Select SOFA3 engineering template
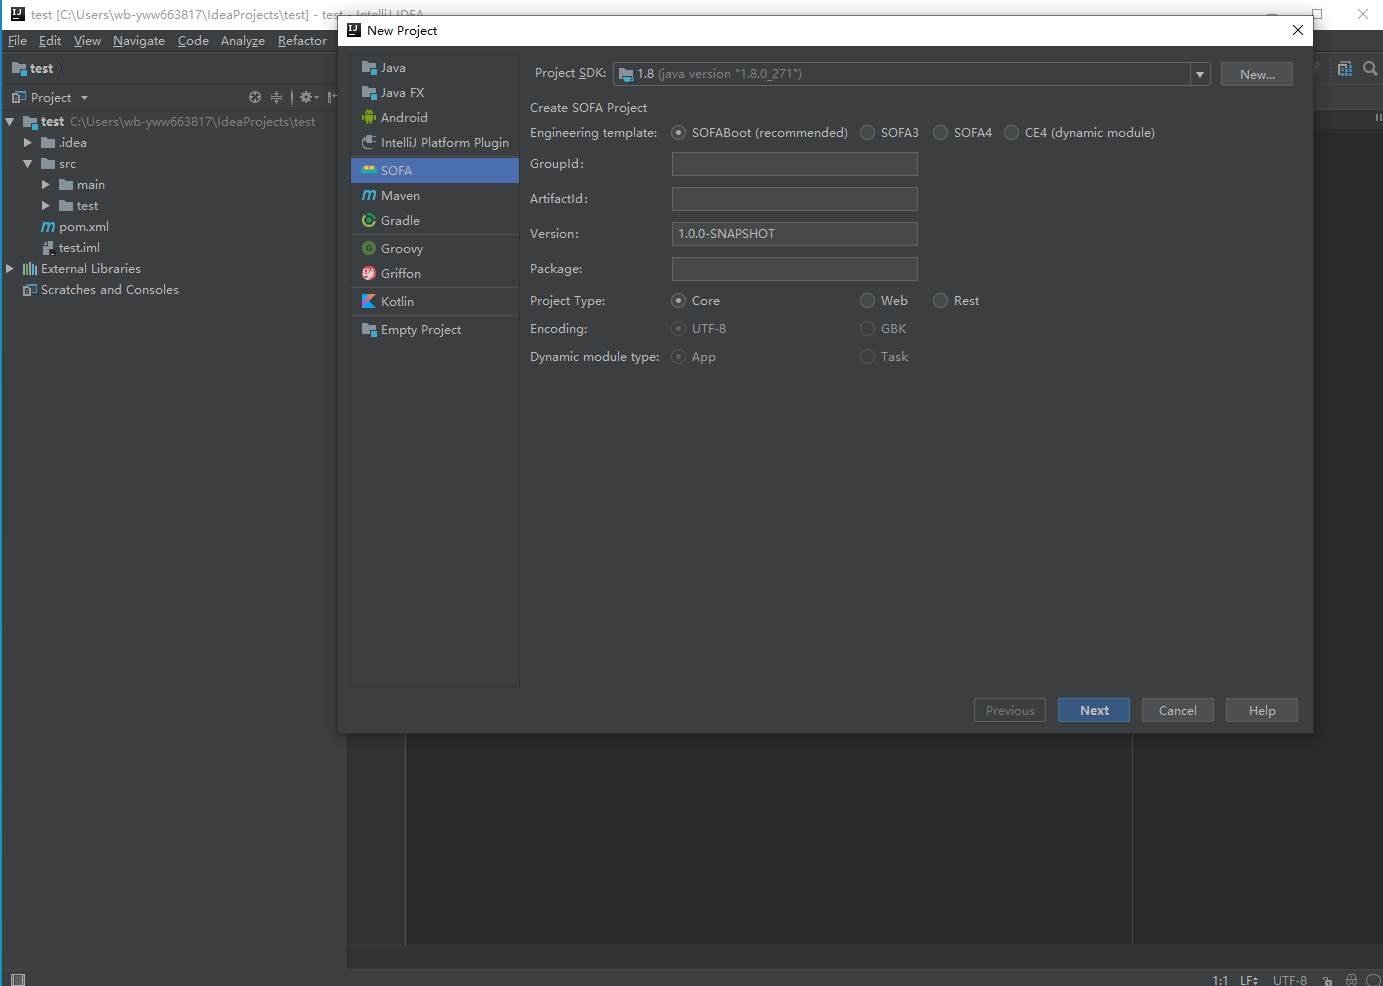 [x=868, y=133]
